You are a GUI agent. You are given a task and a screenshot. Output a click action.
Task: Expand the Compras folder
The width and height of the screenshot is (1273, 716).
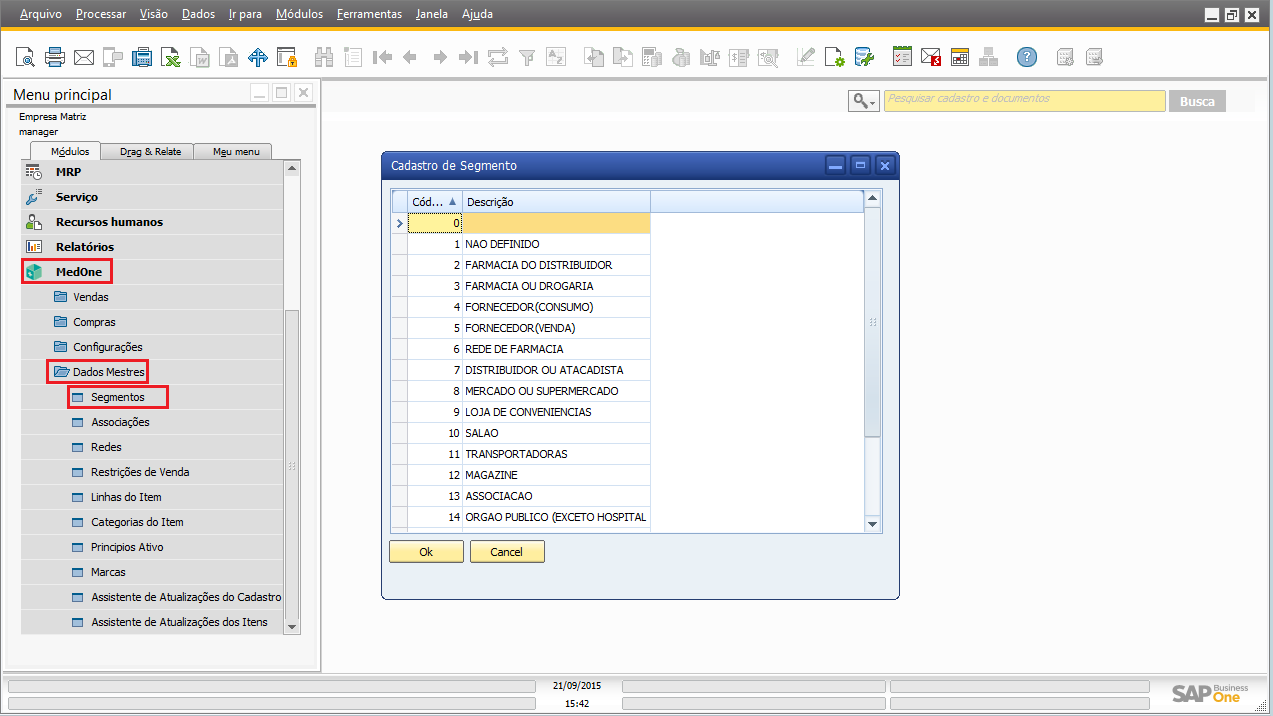click(x=61, y=322)
